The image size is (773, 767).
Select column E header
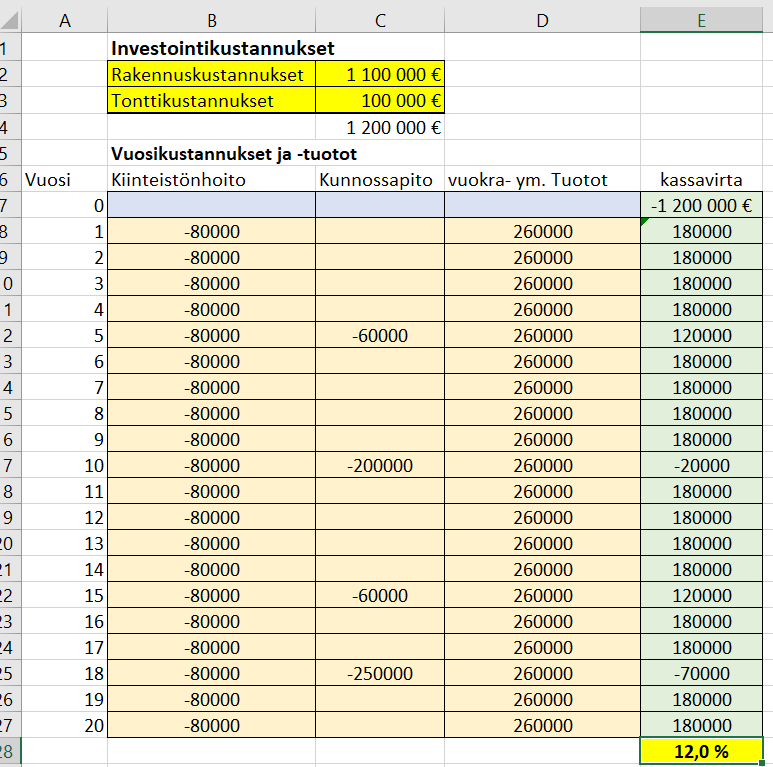click(x=701, y=21)
